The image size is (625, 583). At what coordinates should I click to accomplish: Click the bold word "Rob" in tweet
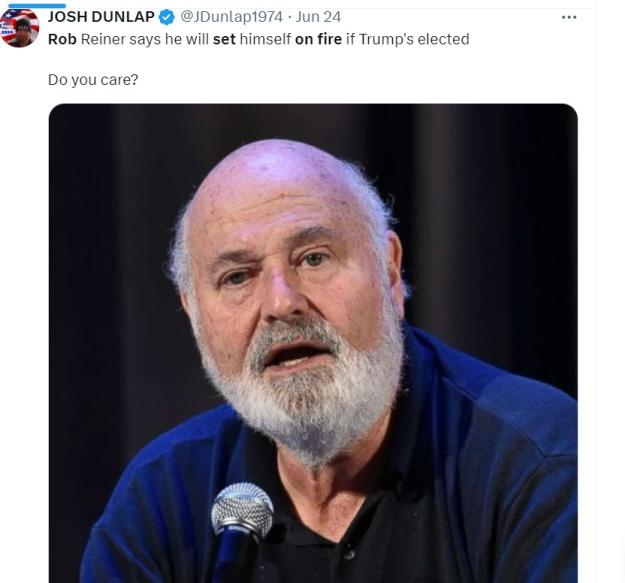[62, 39]
